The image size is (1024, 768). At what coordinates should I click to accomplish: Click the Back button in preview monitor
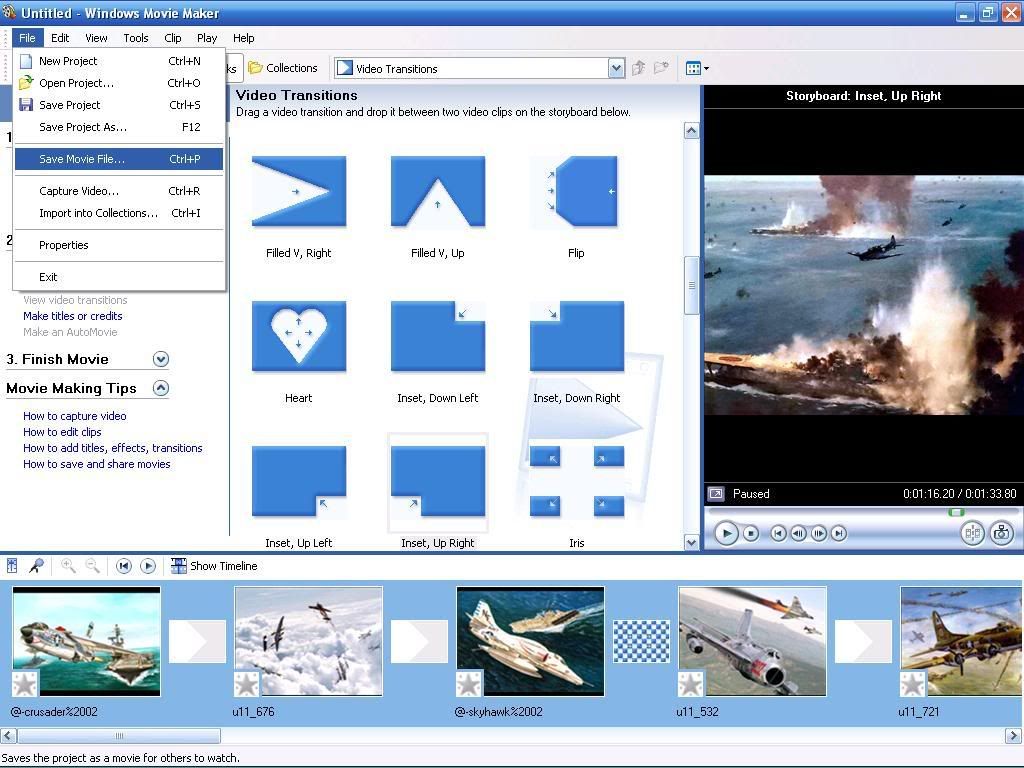[x=778, y=534]
